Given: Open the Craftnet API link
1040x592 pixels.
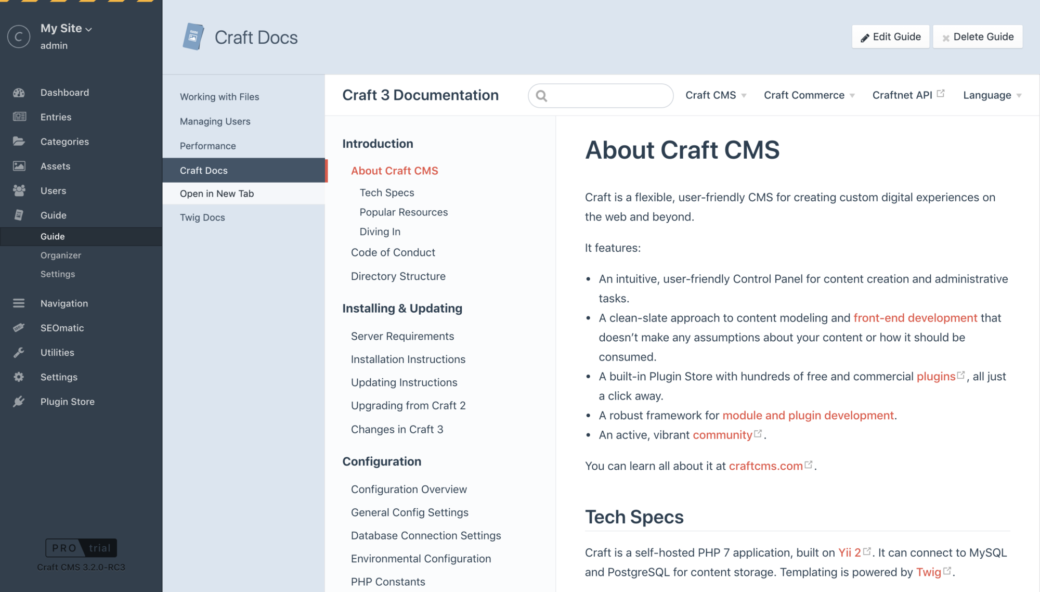Looking at the screenshot, I should (902, 95).
